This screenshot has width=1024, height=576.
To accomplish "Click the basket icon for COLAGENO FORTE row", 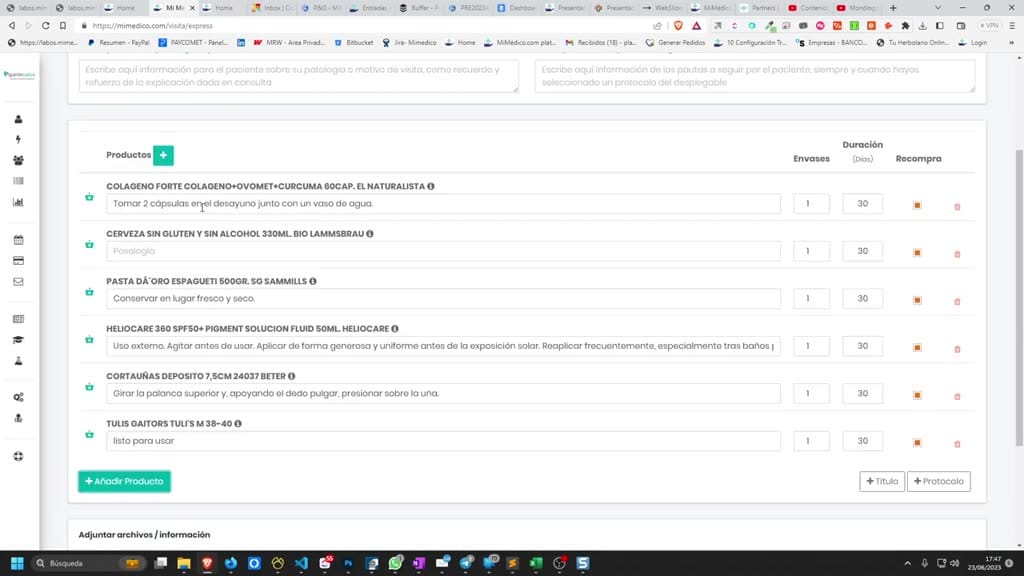I will [89, 197].
